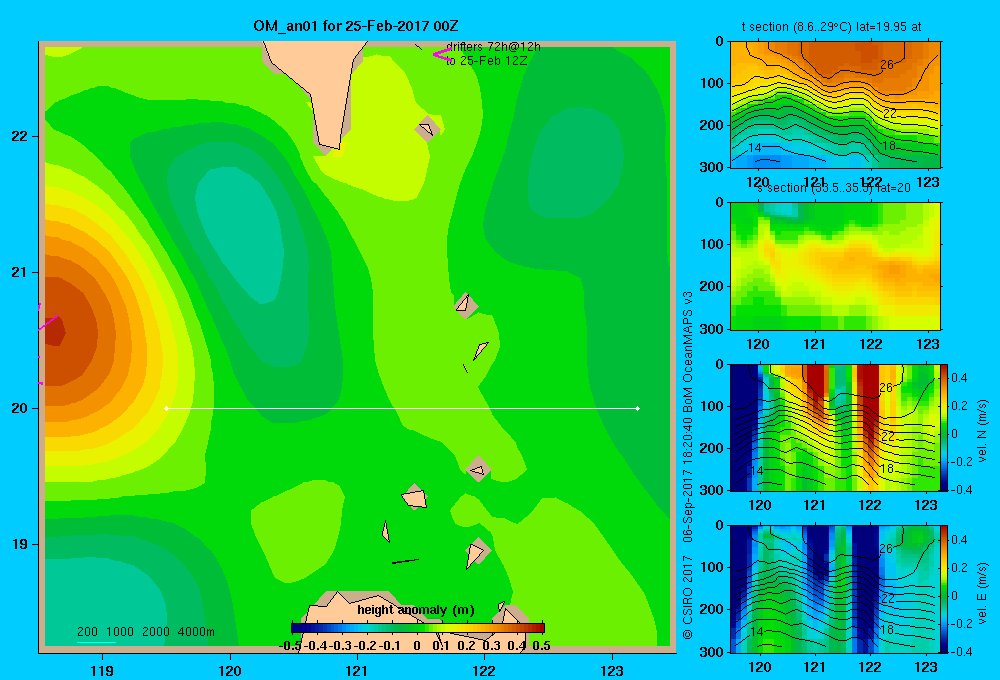This screenshot has height=680, width=1000.
Task: Click the "200 1000 2000 4000m" depth contour legend
Action: (x=145, y=632)
